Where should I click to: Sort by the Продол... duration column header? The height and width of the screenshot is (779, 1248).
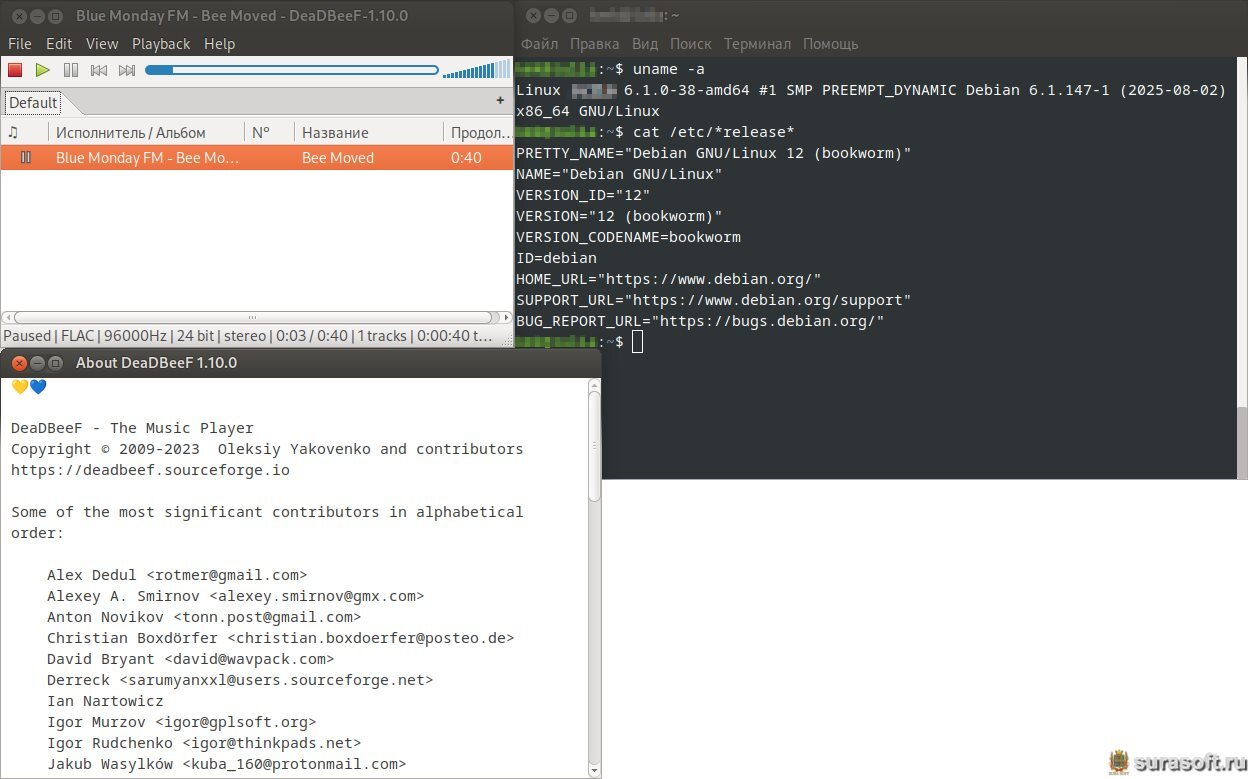(479, 132)
